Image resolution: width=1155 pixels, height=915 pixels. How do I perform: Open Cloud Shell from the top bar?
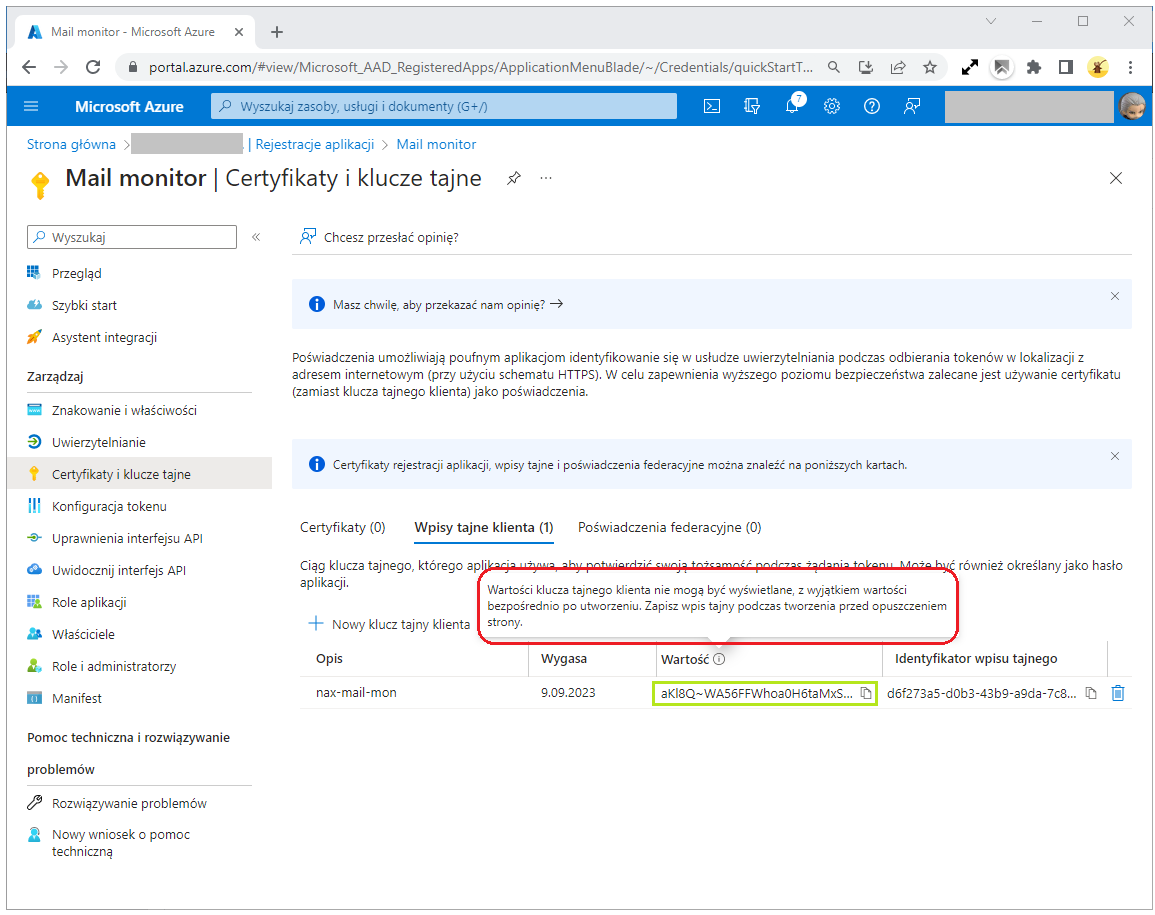[x=712, y=106]
